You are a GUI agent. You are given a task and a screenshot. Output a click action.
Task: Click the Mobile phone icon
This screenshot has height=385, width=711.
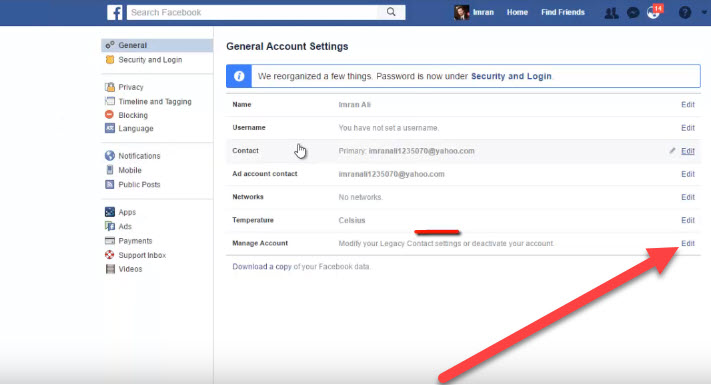tap(110, 170)
